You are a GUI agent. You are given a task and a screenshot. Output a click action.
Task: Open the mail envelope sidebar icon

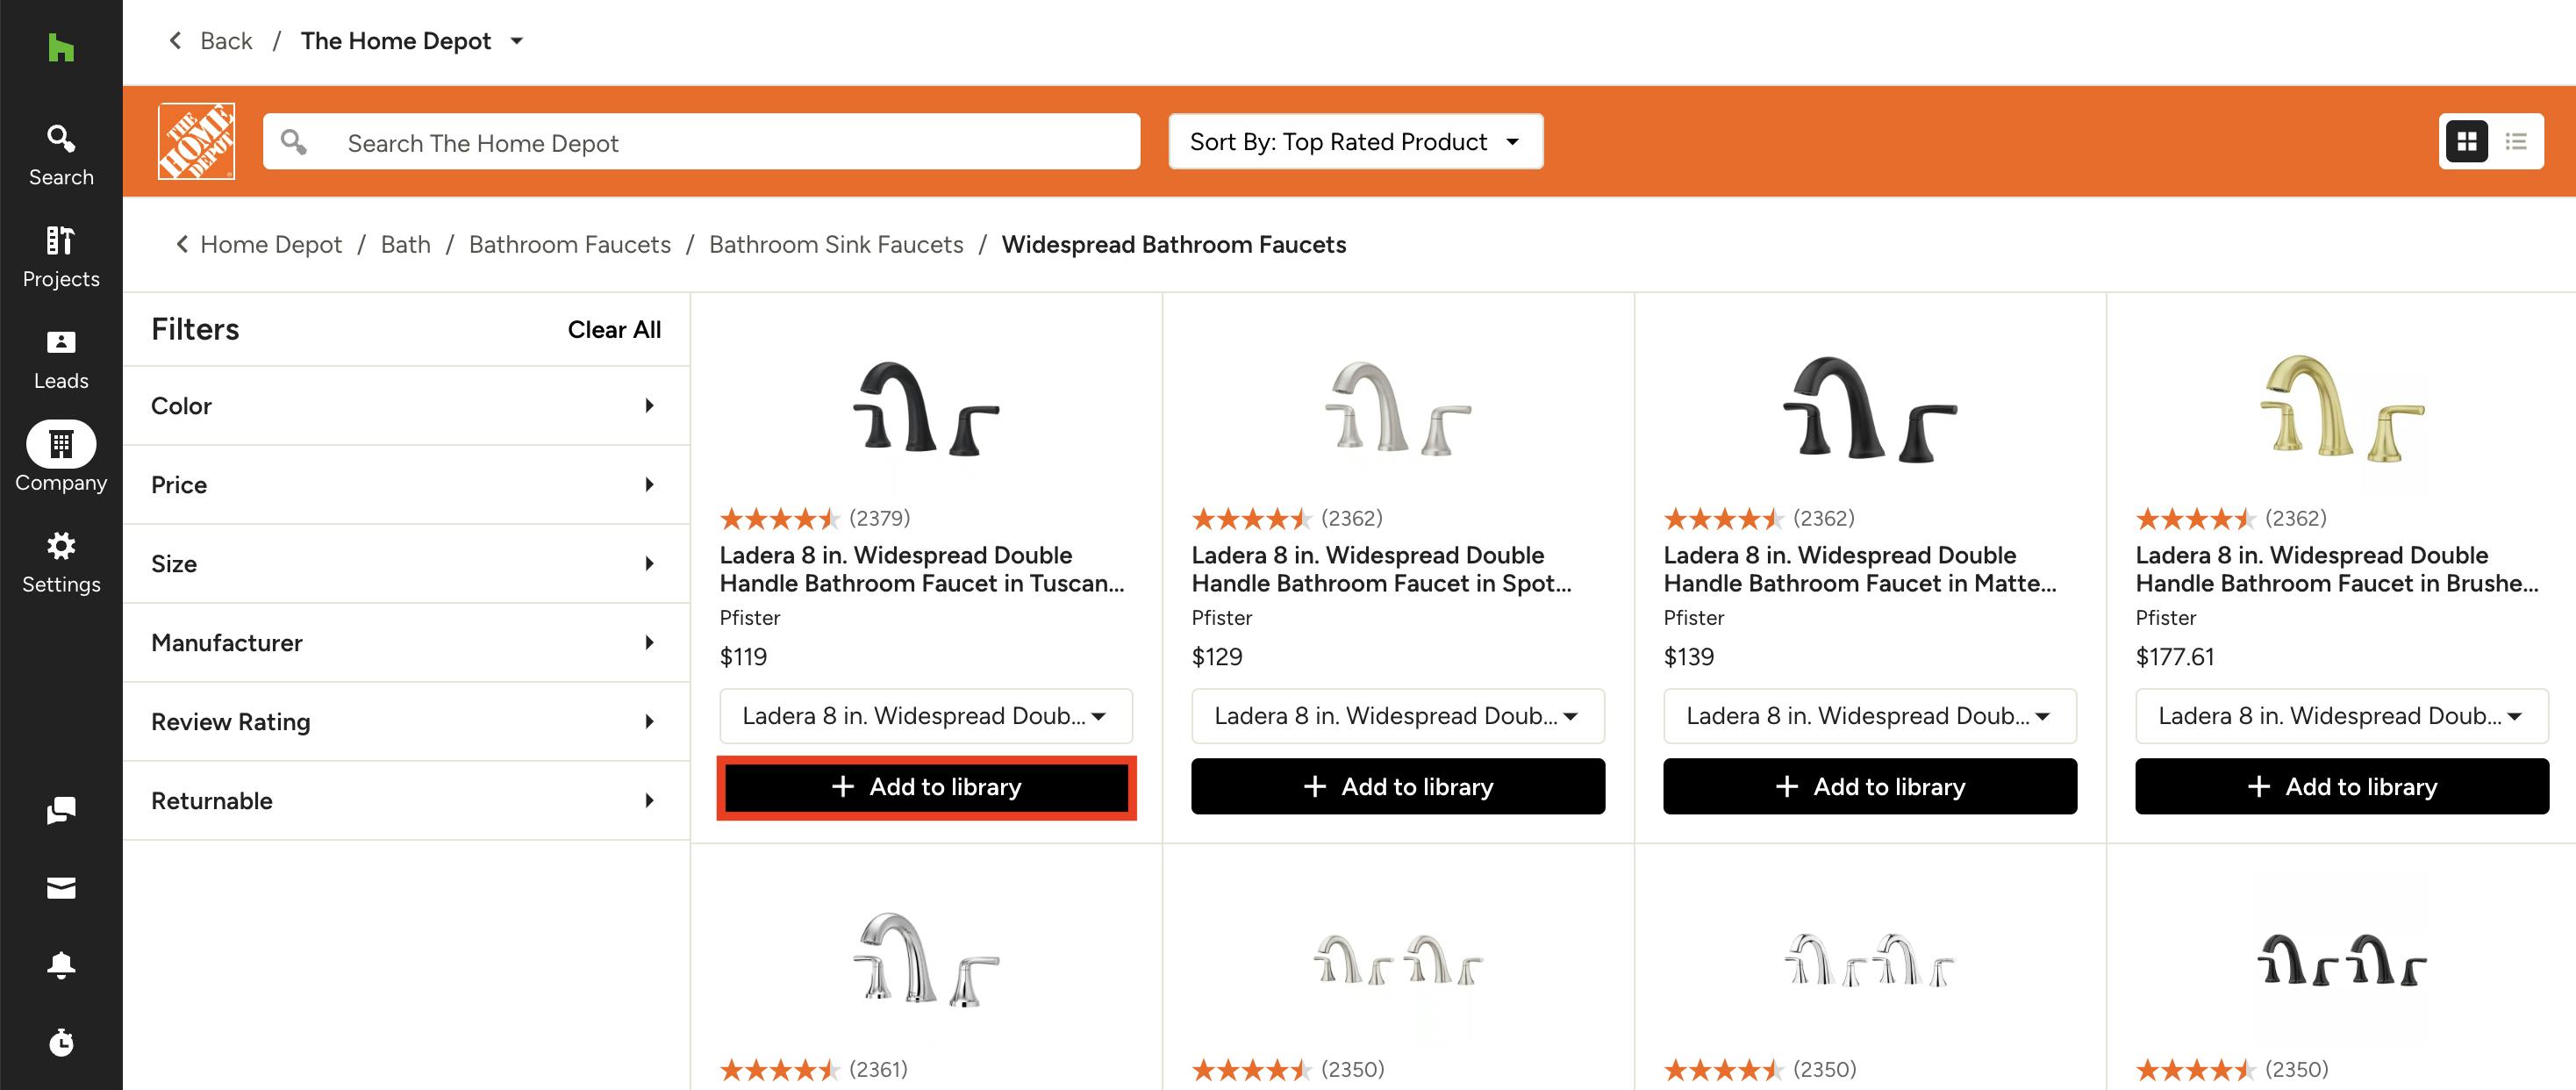pos(61,888)
